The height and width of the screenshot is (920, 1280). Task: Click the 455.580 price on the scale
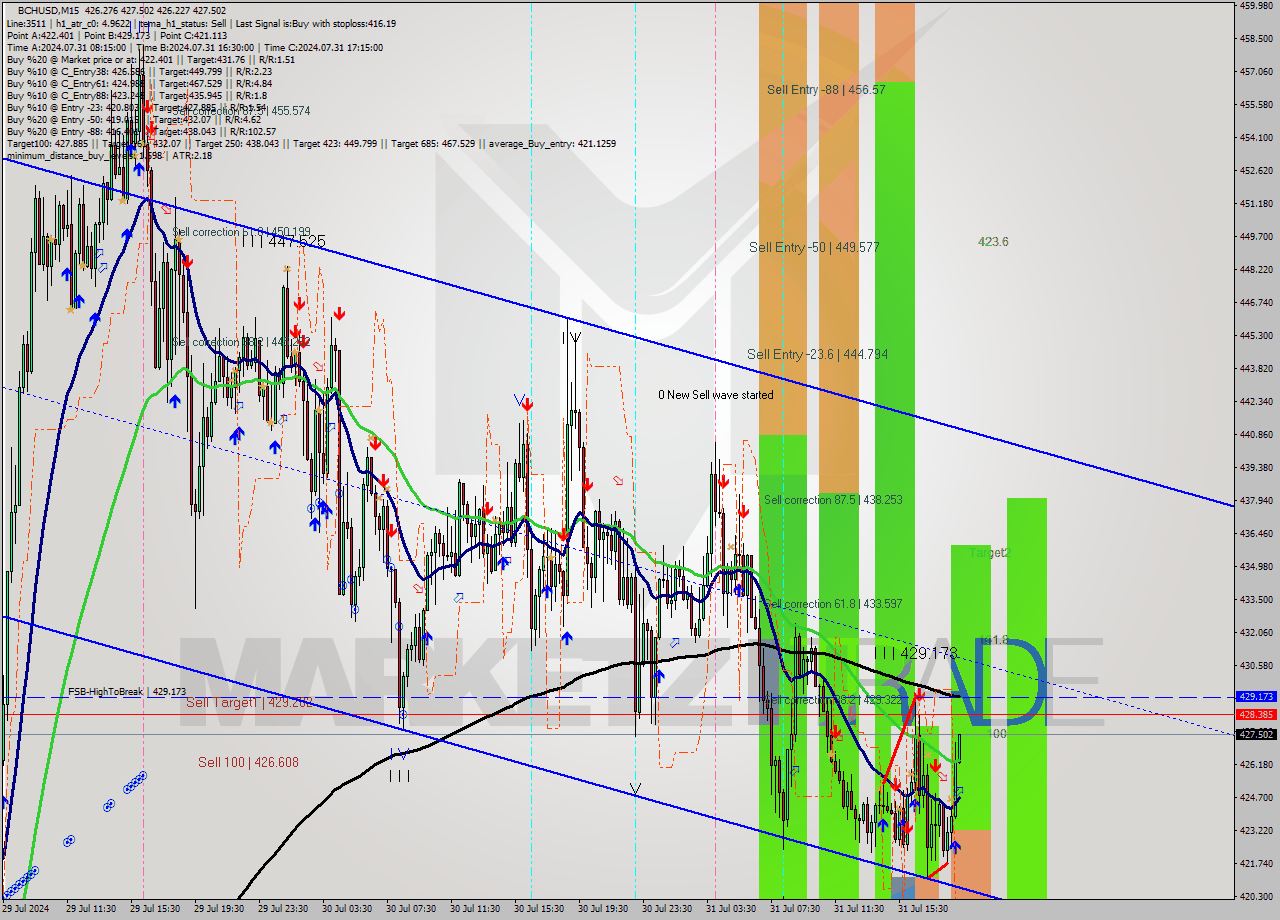(1255, 104)
